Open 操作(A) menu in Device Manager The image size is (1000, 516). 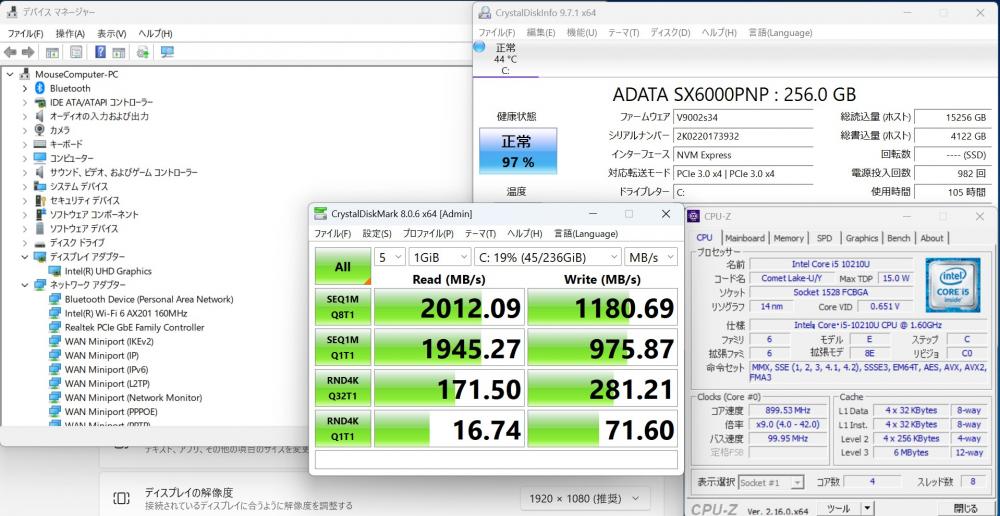click(x=70, y=33)
